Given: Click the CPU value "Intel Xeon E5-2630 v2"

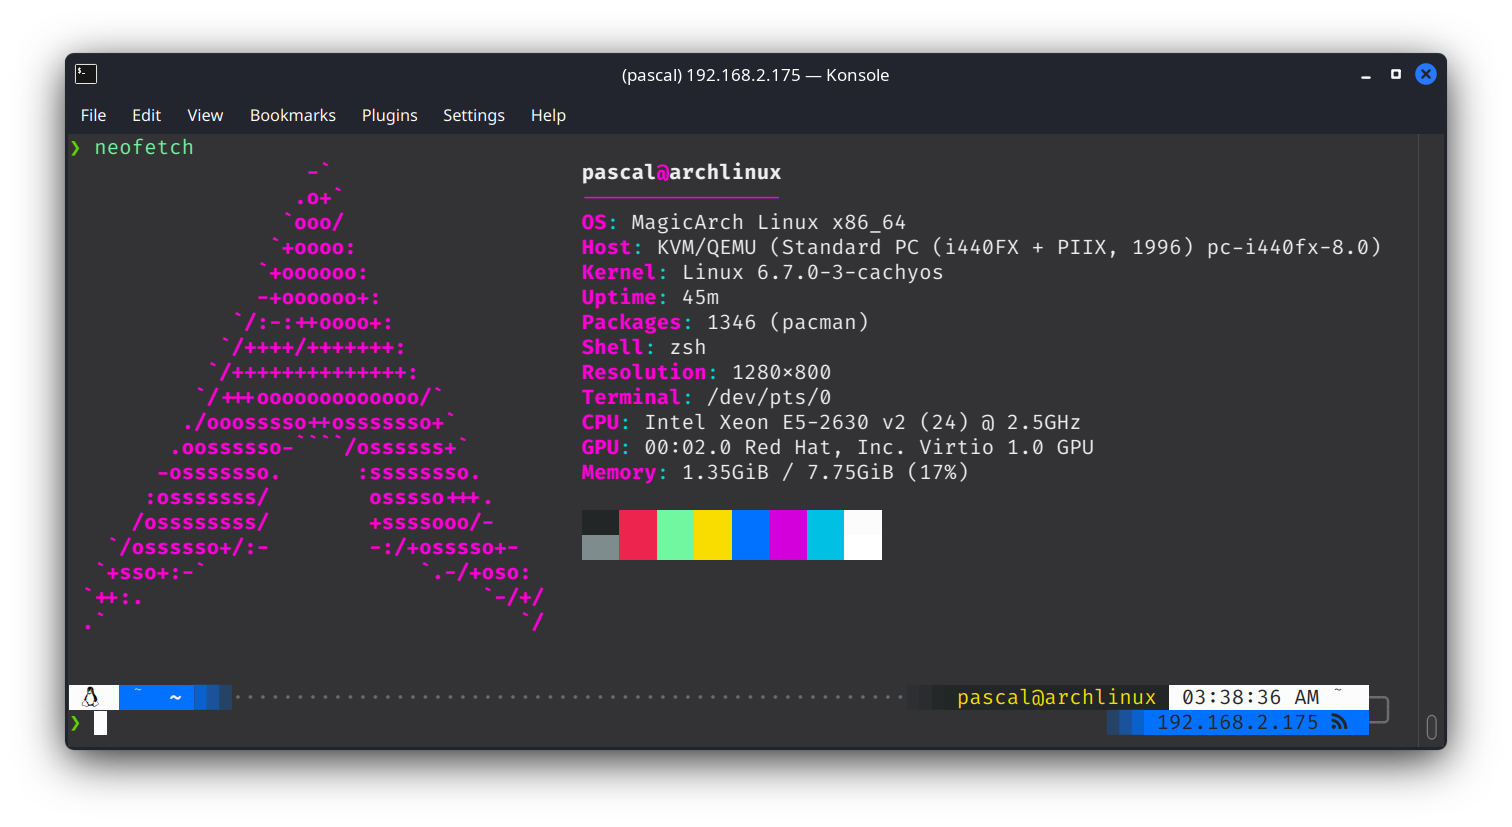Looking at the screenshot, I should (x=776, y=422).
